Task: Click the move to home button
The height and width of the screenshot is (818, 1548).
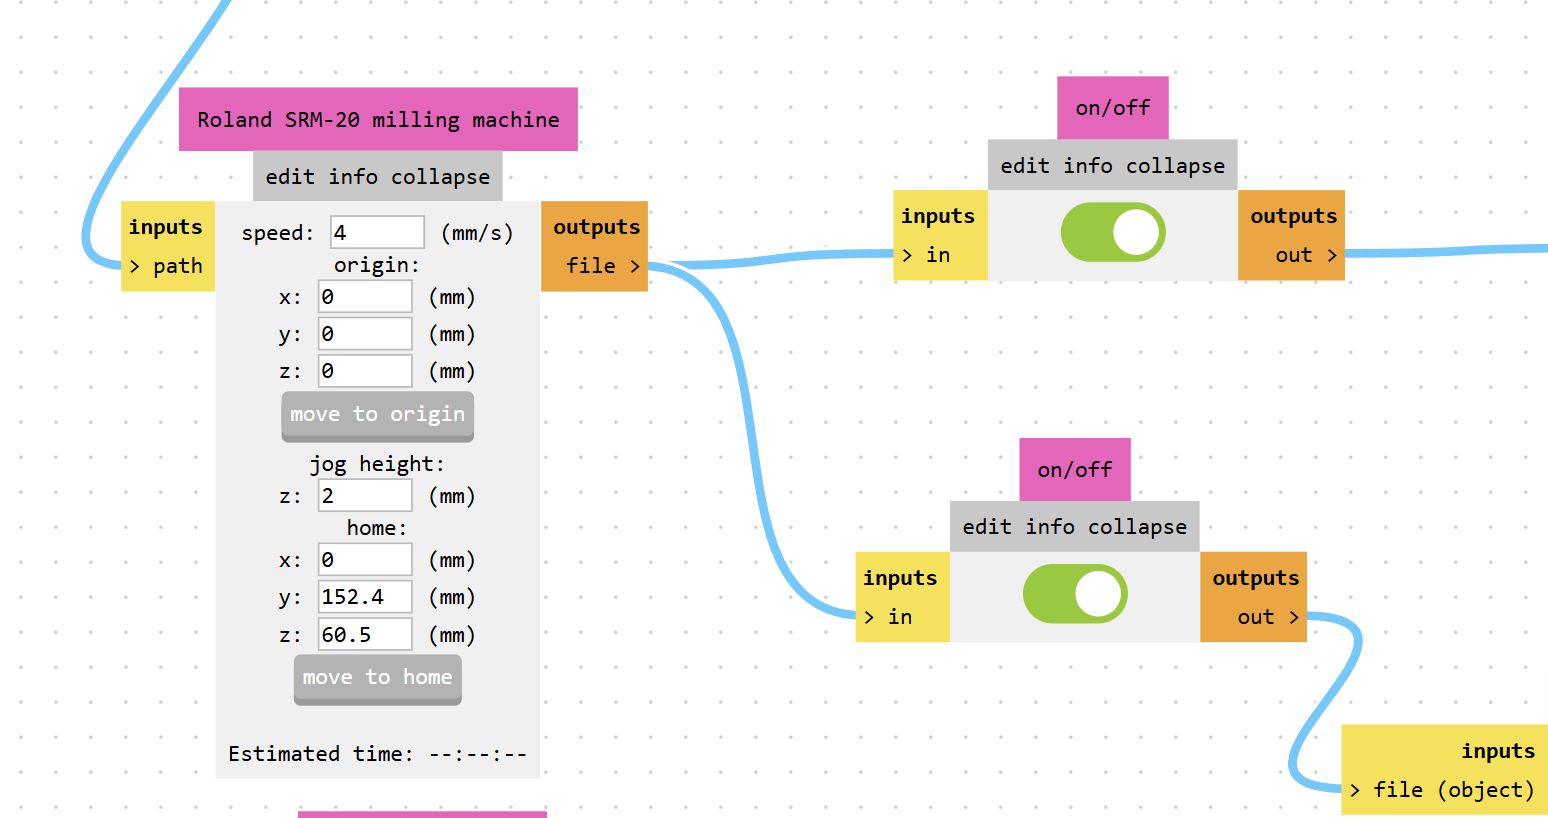Action: (x=377, y=679)
